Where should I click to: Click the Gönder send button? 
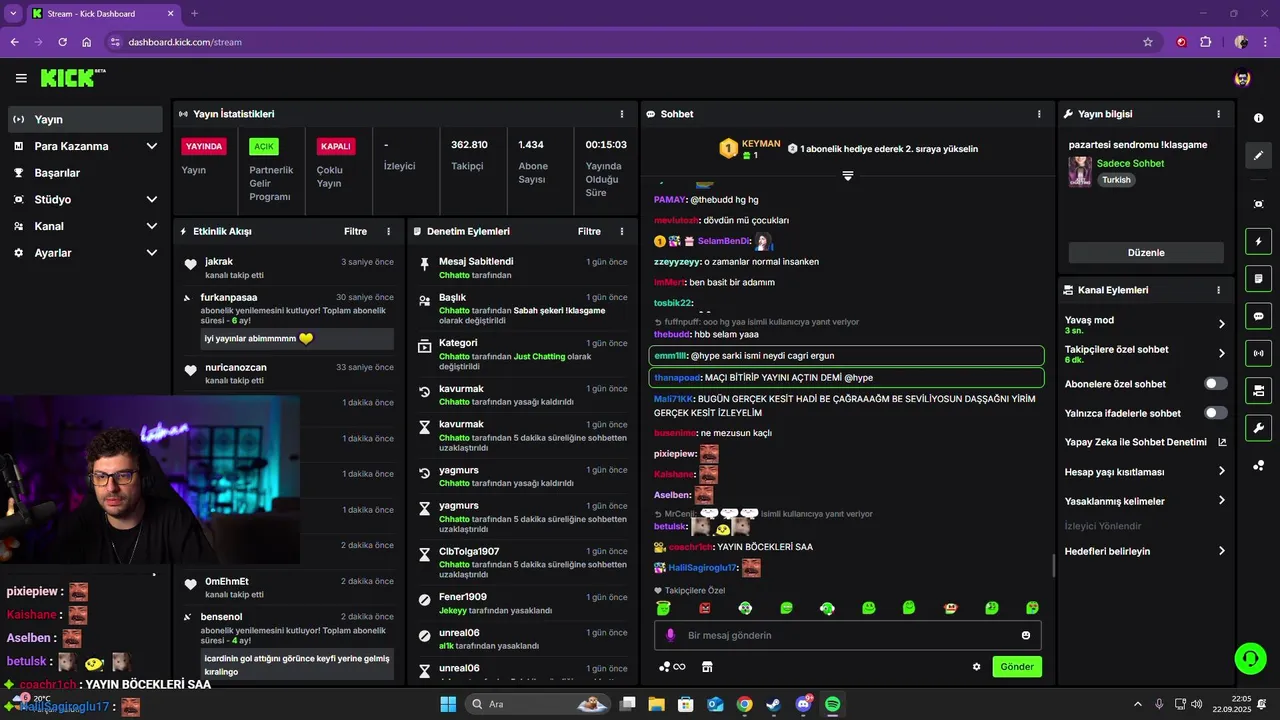(1017, 667)
